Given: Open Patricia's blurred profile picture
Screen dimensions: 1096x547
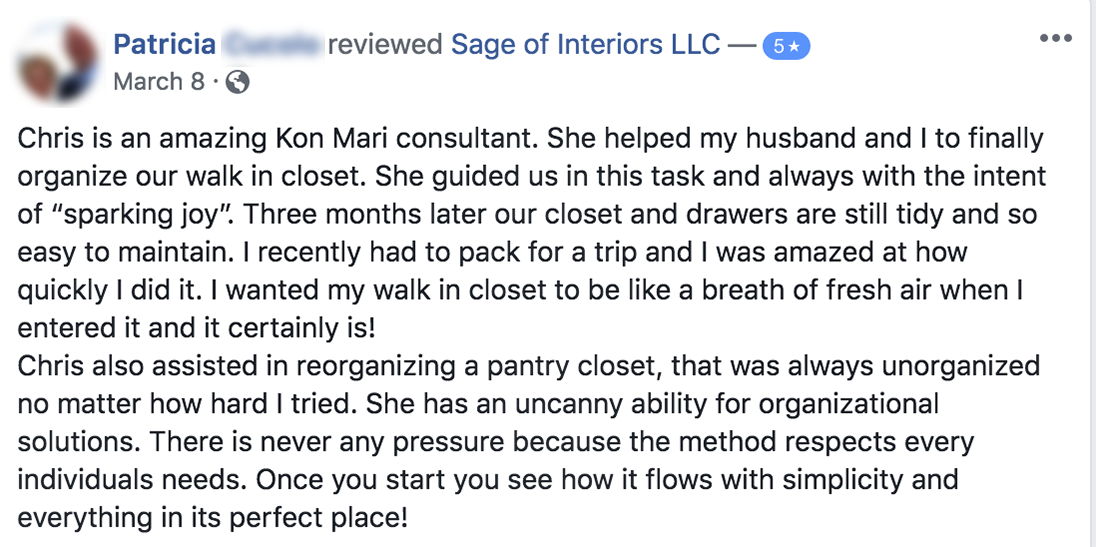Looking at the screenshot, I should 57,61.
